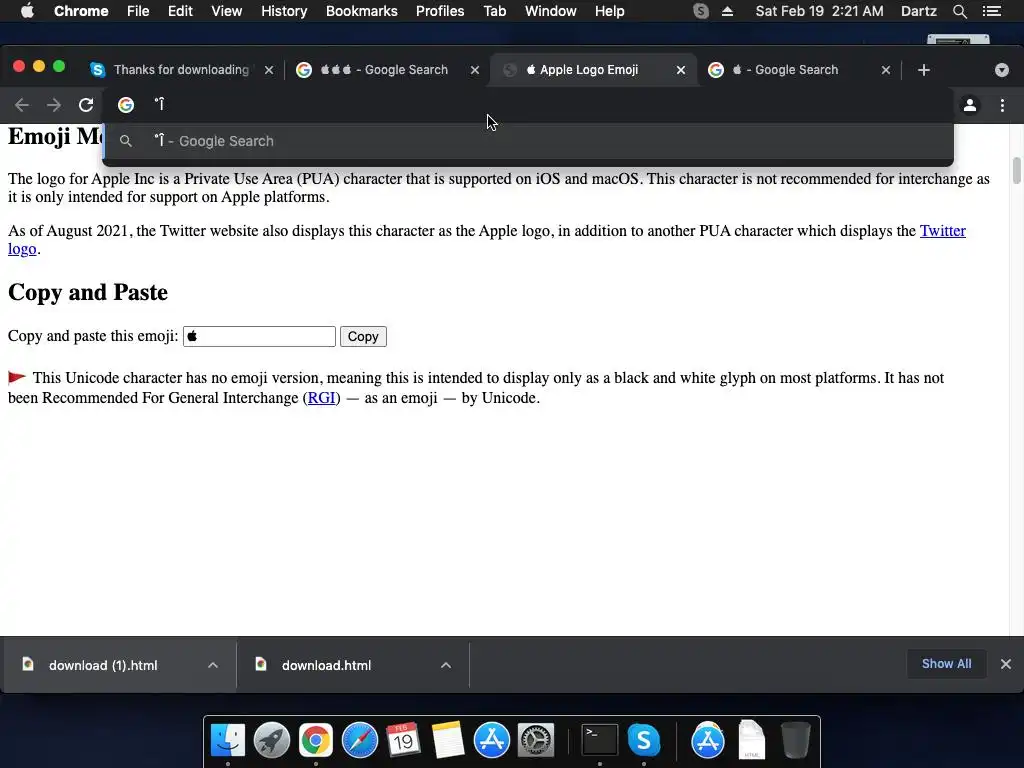Open the History menu
Viewport: 1024px width, 768px height.
pos(284,11)
